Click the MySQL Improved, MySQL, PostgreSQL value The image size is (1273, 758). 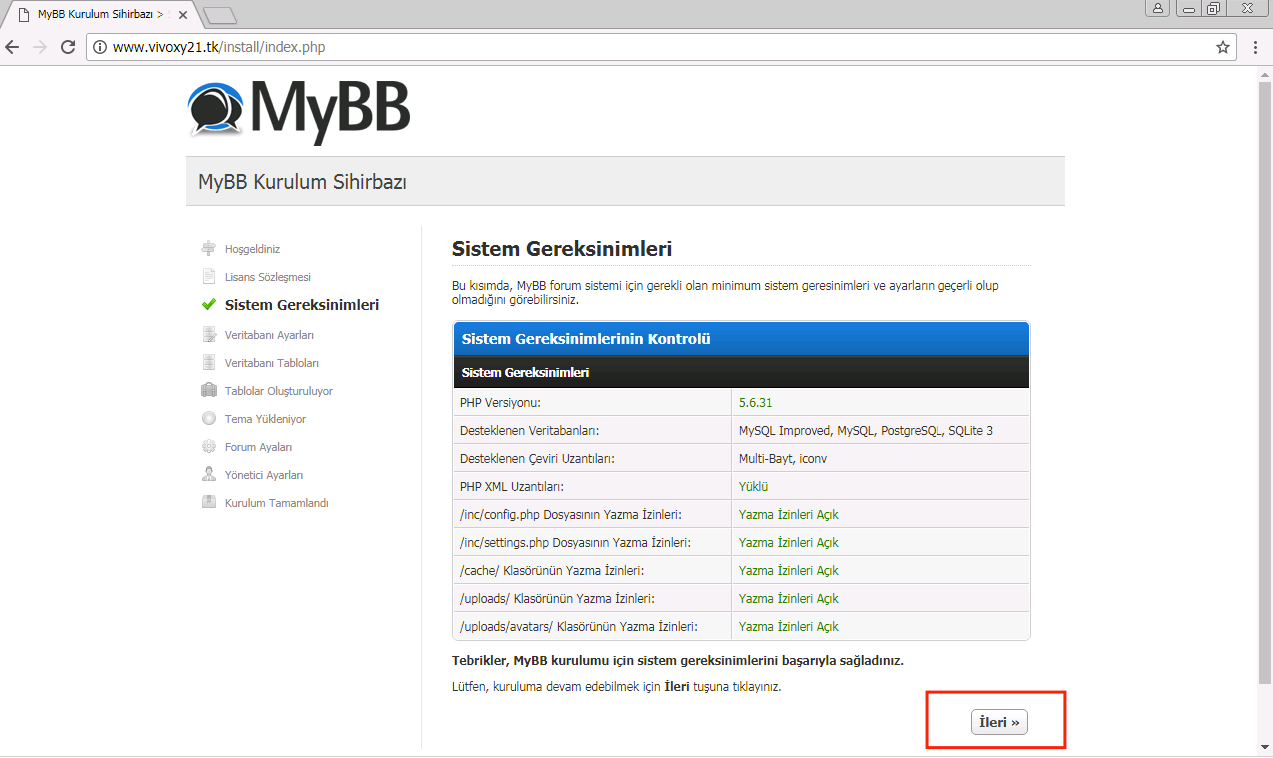pos(866,431)
